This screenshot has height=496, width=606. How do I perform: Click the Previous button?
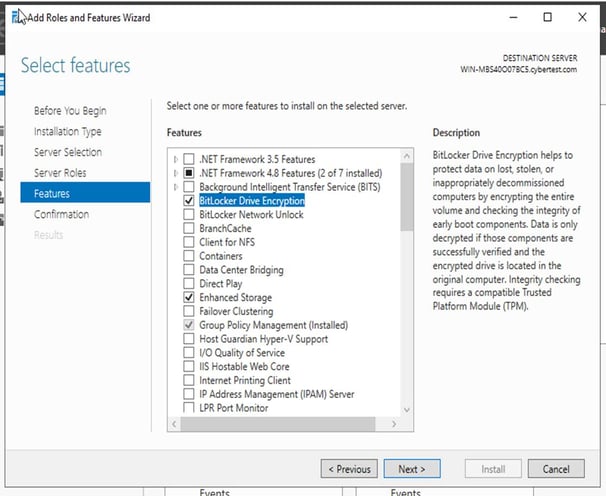click(349, 469)
